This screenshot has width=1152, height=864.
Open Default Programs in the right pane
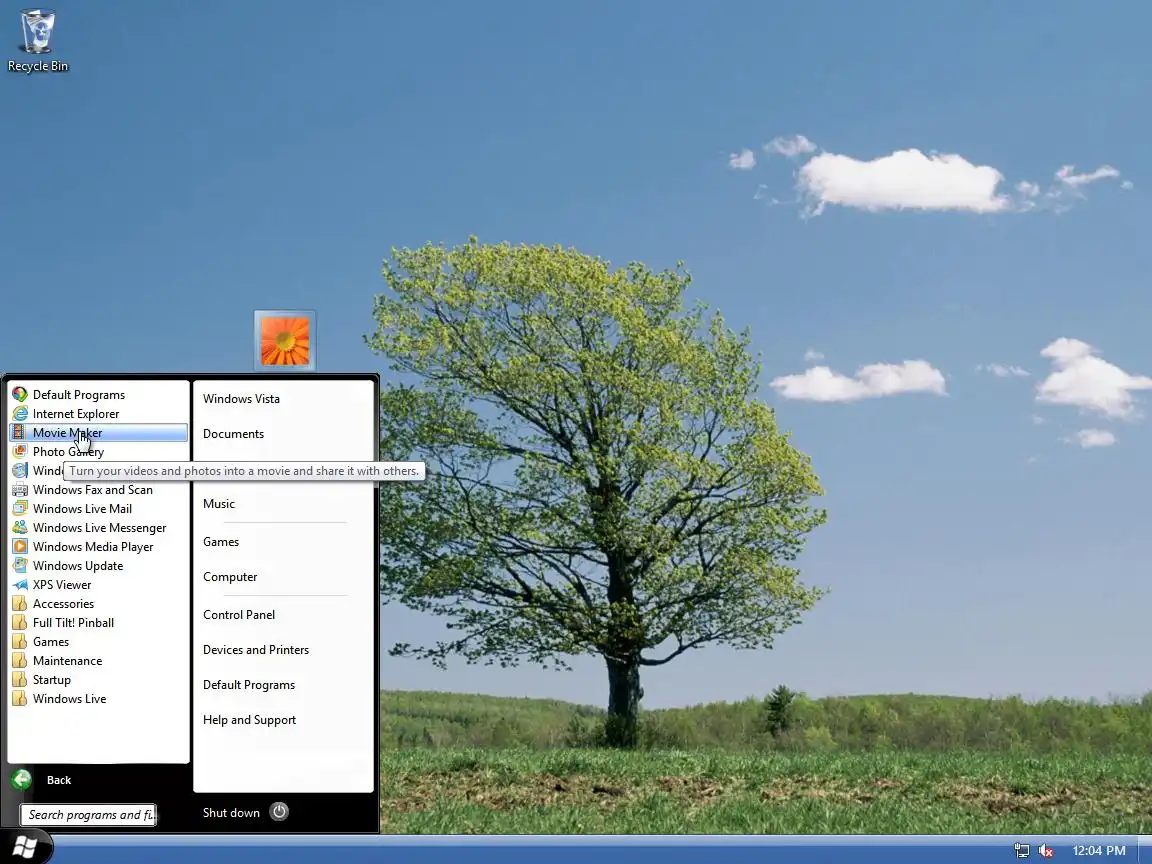pos(249,685)
